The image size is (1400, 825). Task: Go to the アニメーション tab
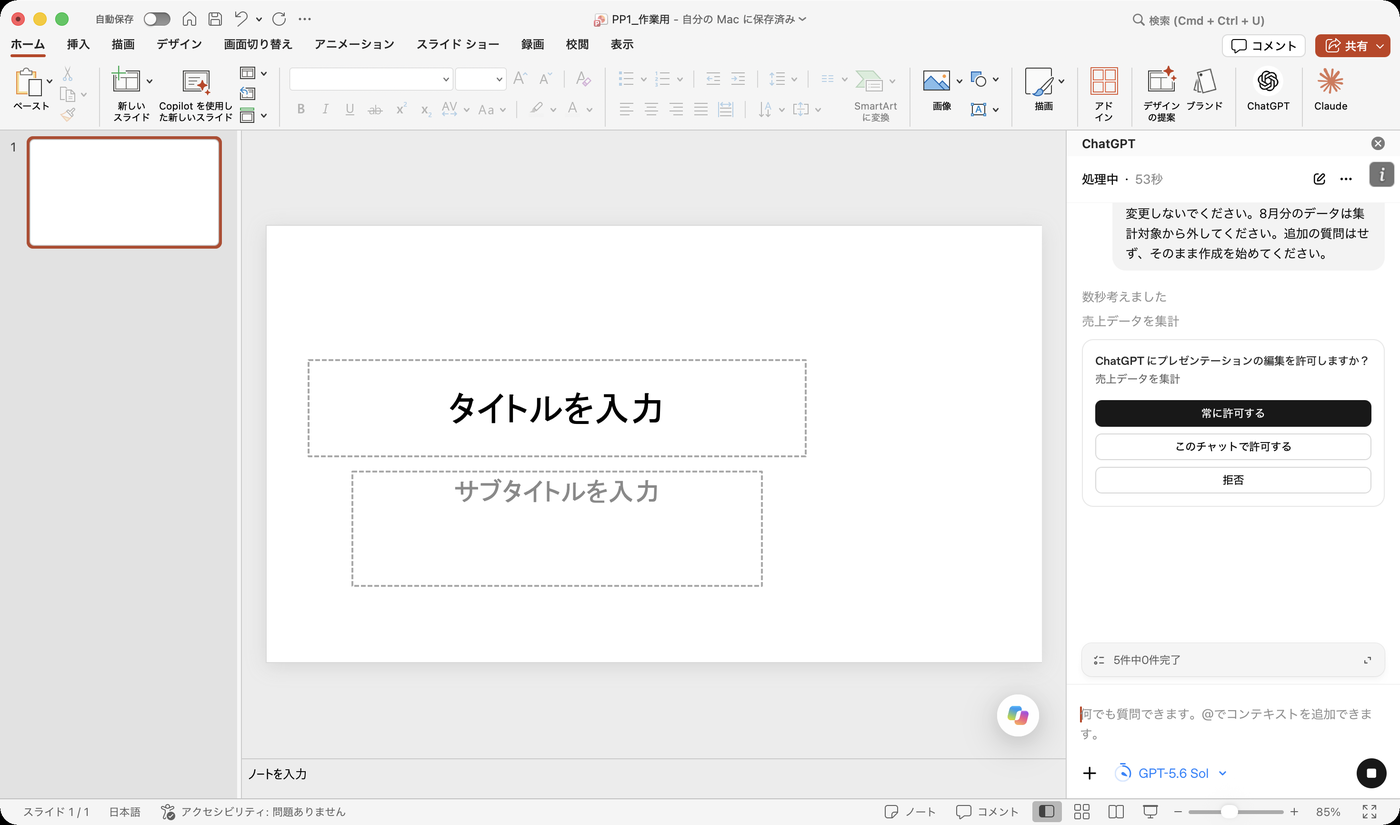(x=354, y=44)
